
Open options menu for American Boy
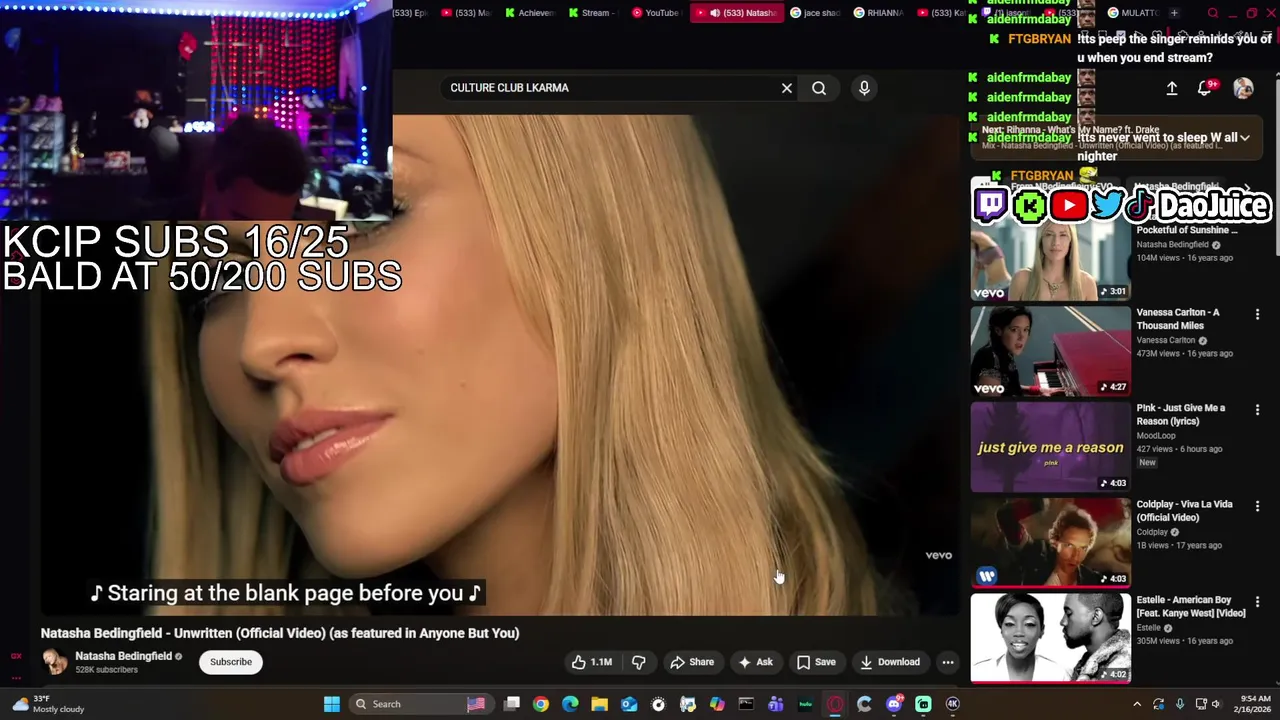[1257, 602]
